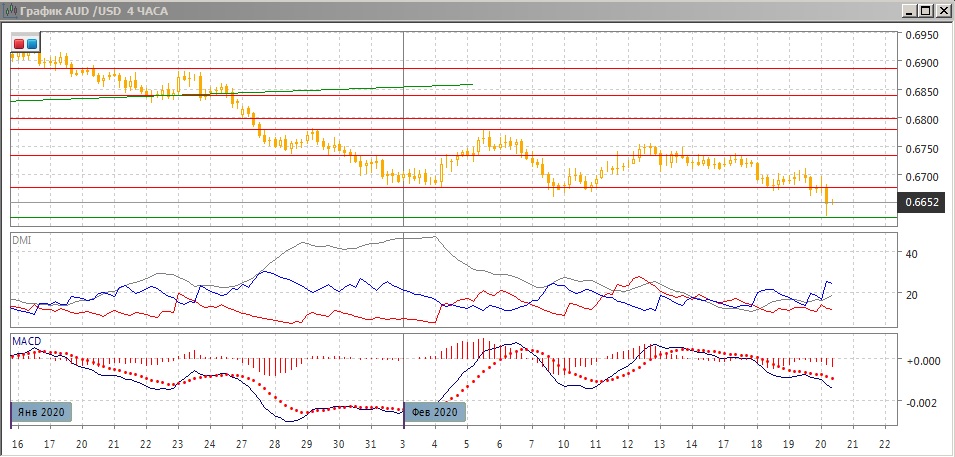This screenshot has height=457, width=955.
Task: Select the current price label 0.6652
Action: [x=922, y=202]
